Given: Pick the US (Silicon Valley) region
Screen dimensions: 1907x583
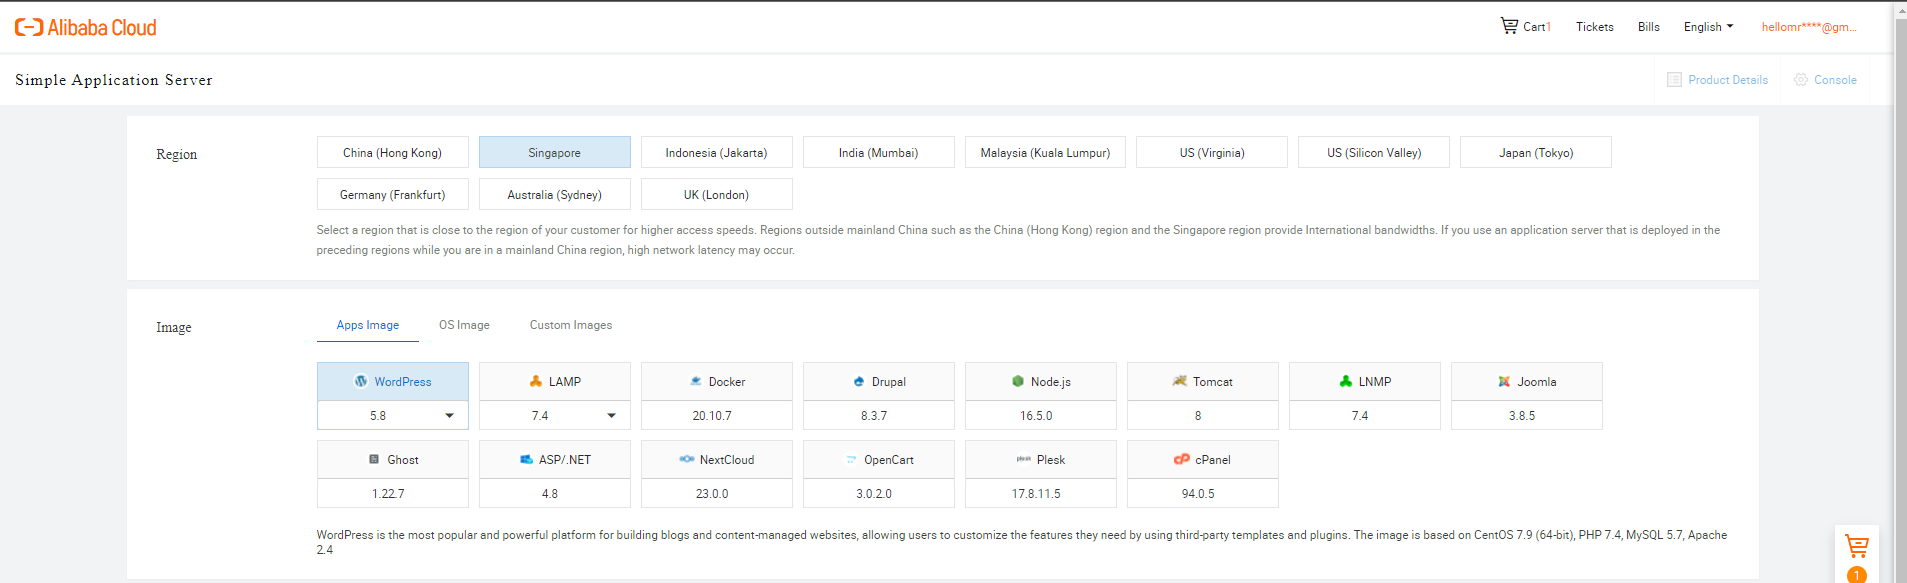Looking at the screenshot, I should point(1374,152).
